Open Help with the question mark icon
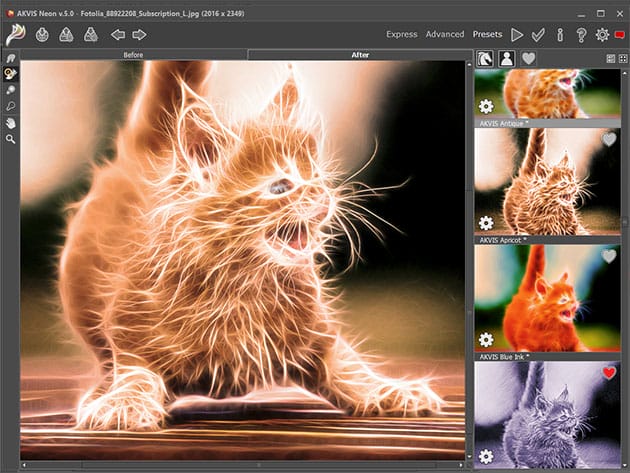Screen dimensions: 630x473 click(x=581, y=34)
